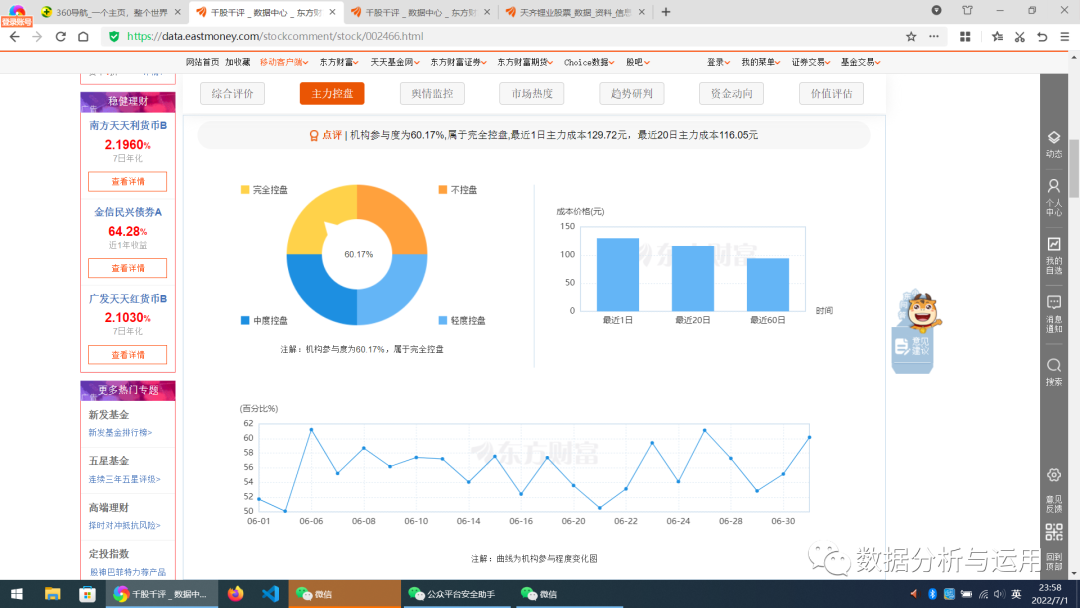
Task: Open Visual Studio Code from taskbar
Action: coord(270,594)
